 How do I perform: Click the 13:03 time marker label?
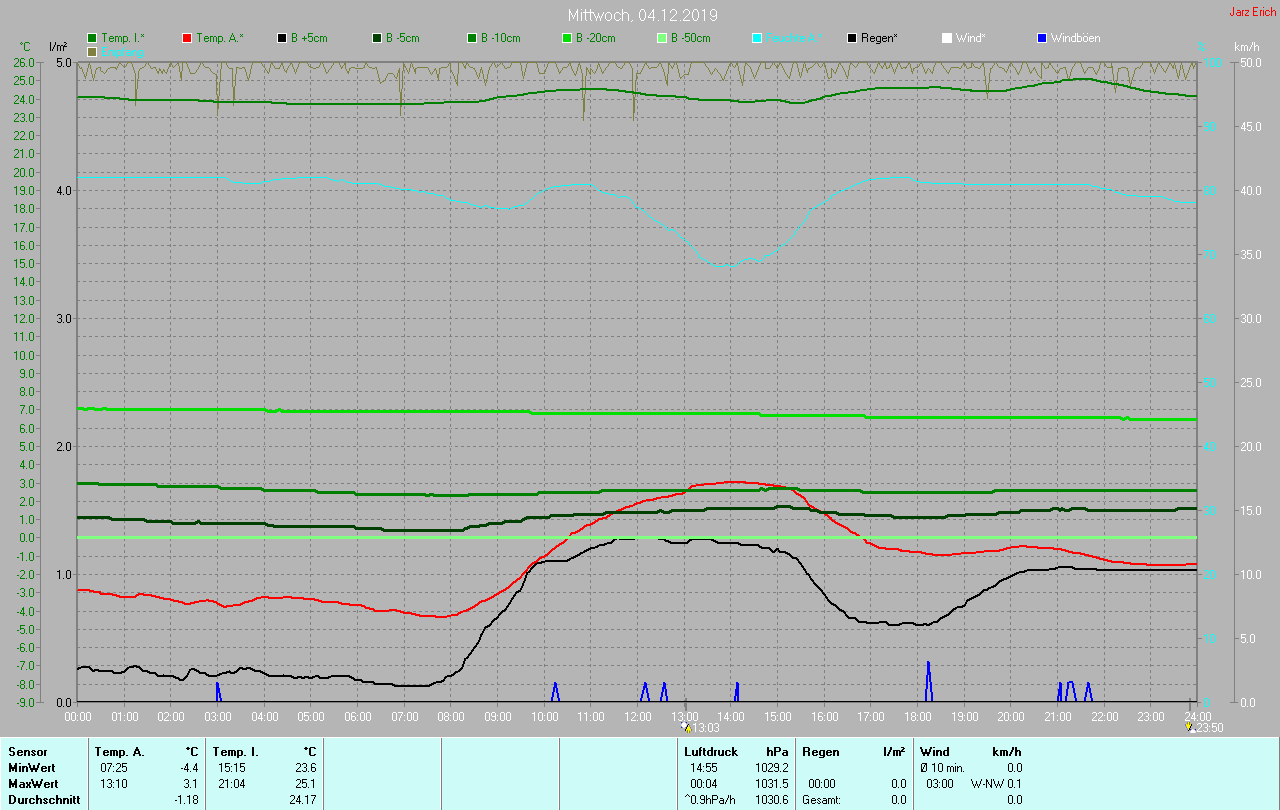[x=706, y=728]
